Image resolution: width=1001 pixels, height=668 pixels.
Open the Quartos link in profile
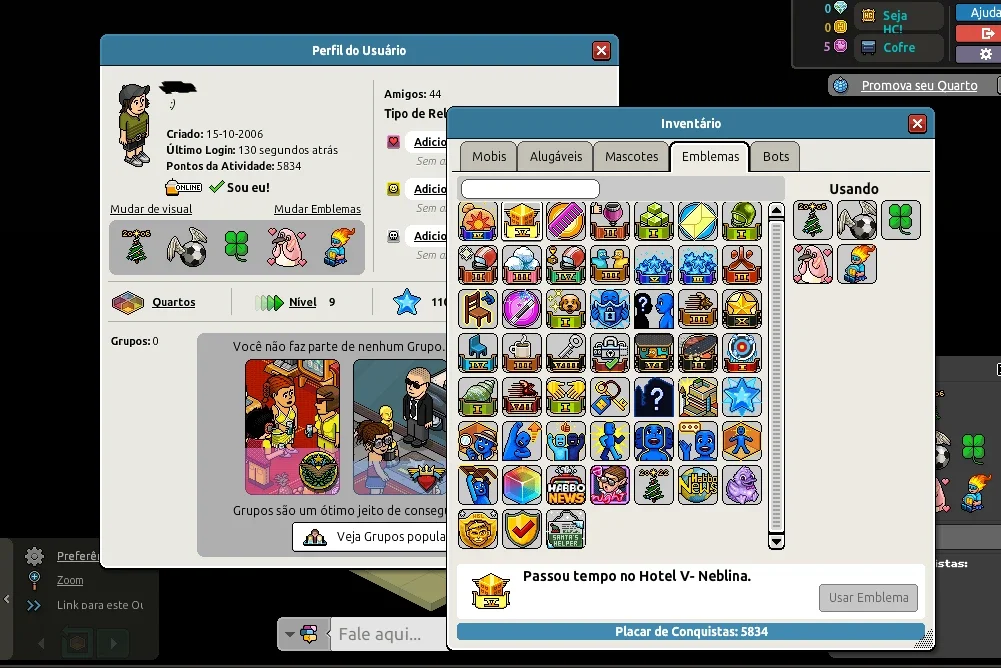pos(174,302)
